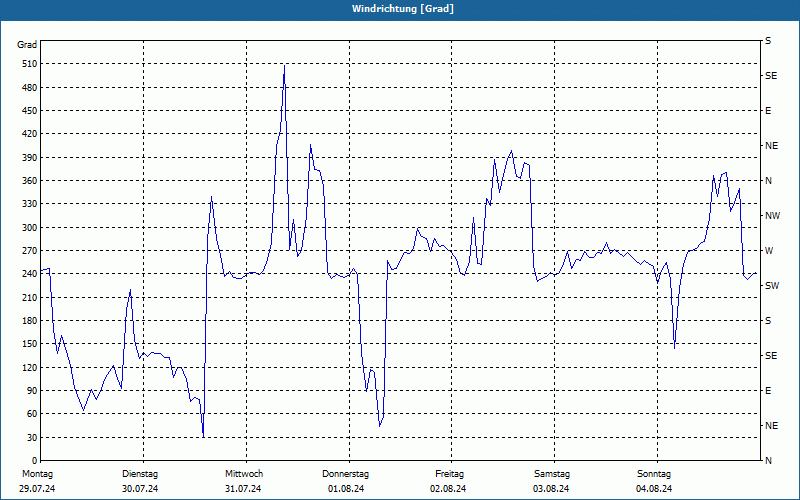Image resolution: width=800 pixels, height=500 pixels.
Task: Select the 'Samstag' day label
Action: pos(552,474)
